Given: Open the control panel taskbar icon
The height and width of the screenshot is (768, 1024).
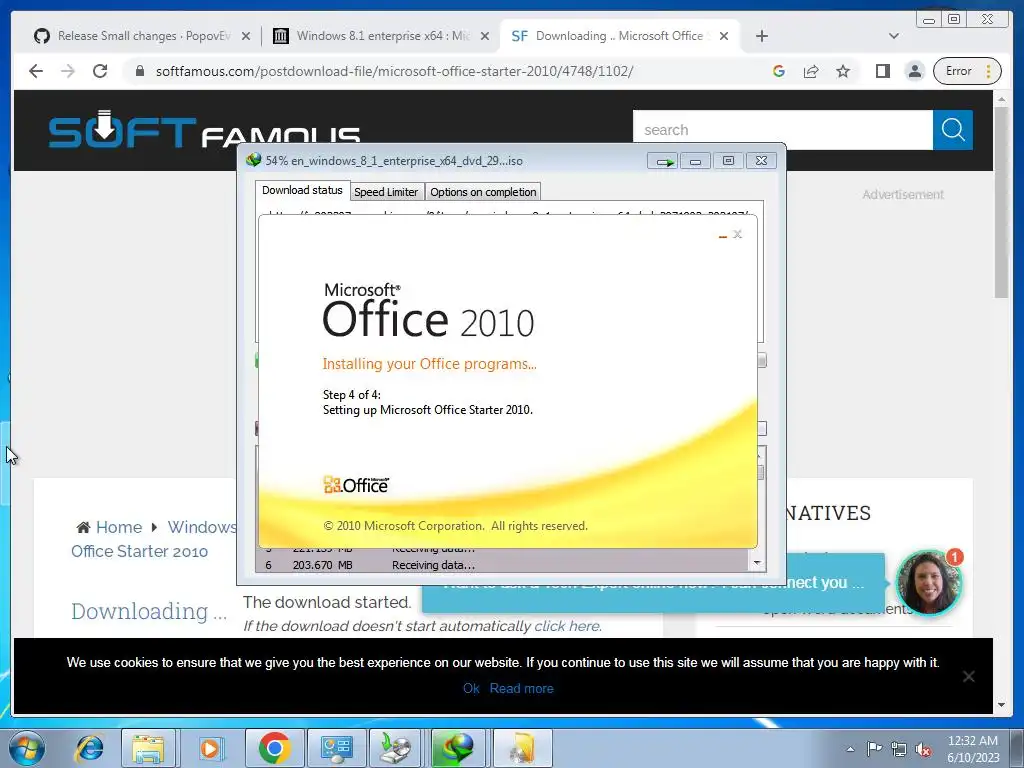Looking at the screenshot, I should pyautogui.click(x=336, y=748).
